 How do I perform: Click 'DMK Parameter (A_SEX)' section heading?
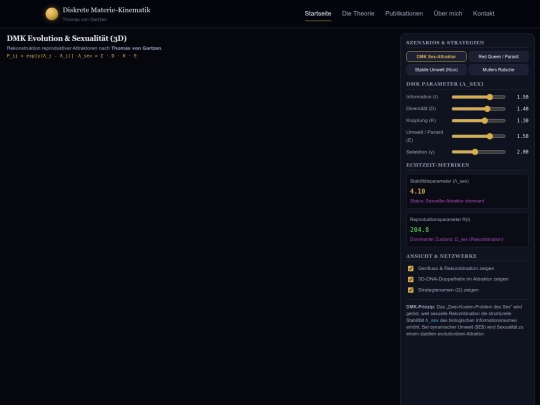pyautogui.click(x=445, y=84)
